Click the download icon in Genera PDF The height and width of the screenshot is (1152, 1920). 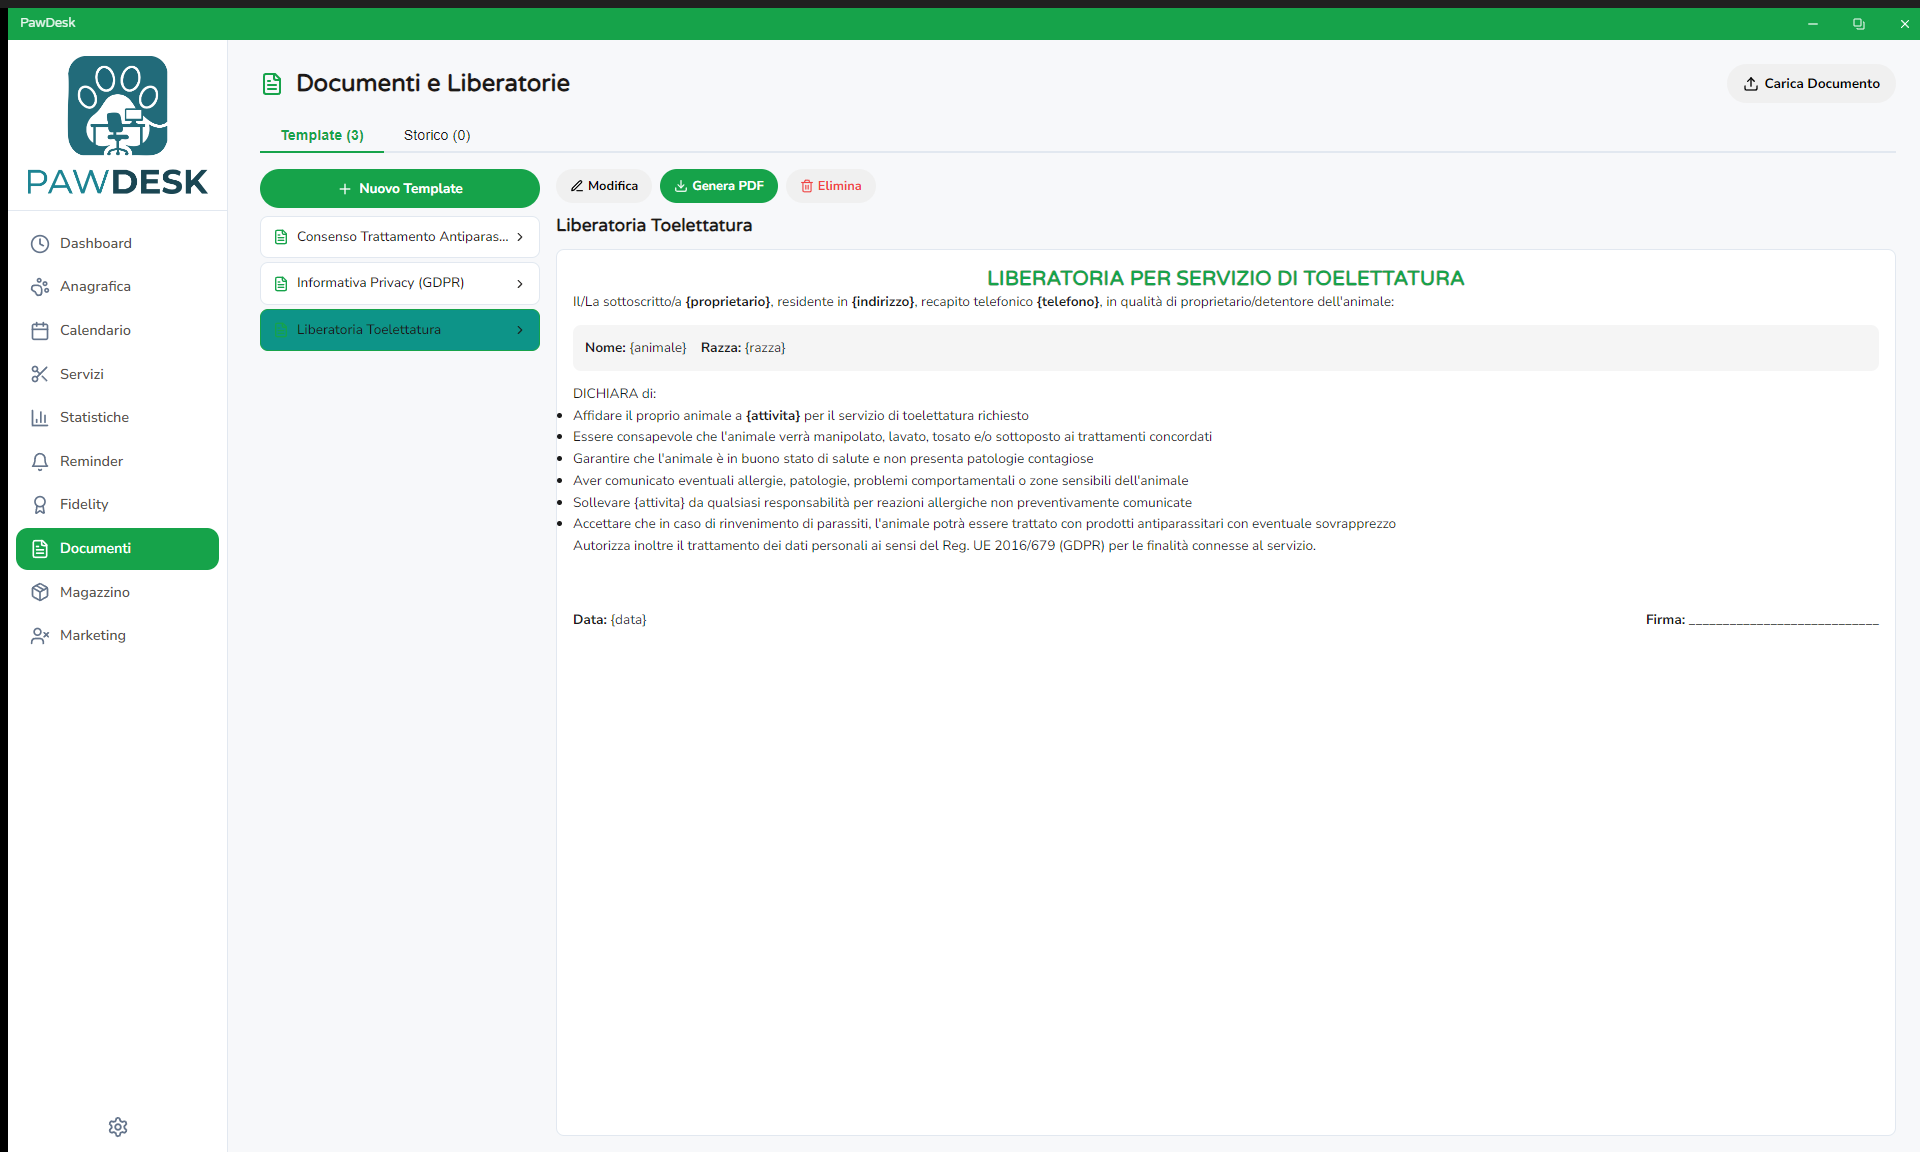pos(681,186)
